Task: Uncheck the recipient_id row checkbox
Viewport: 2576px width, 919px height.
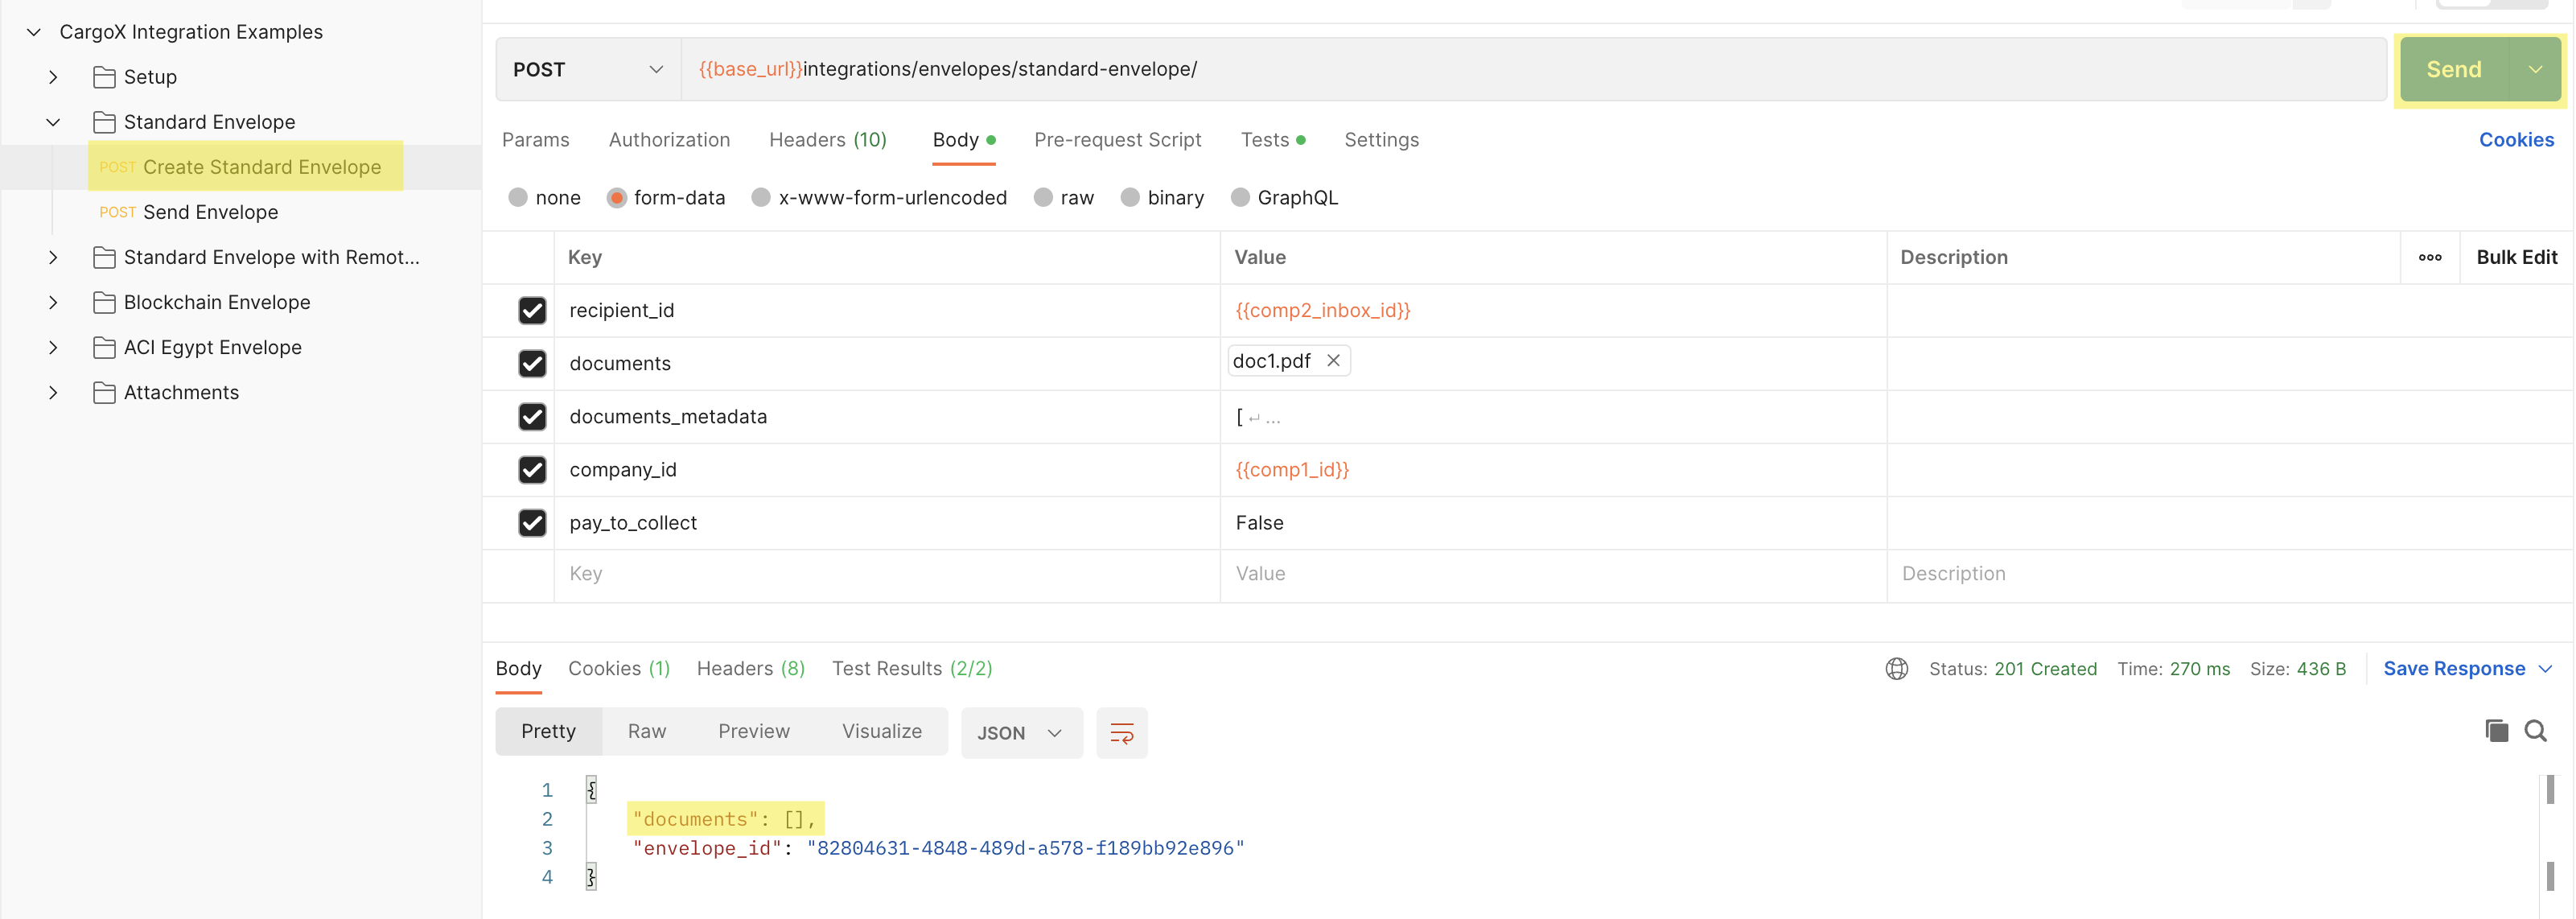Action: 532,310
